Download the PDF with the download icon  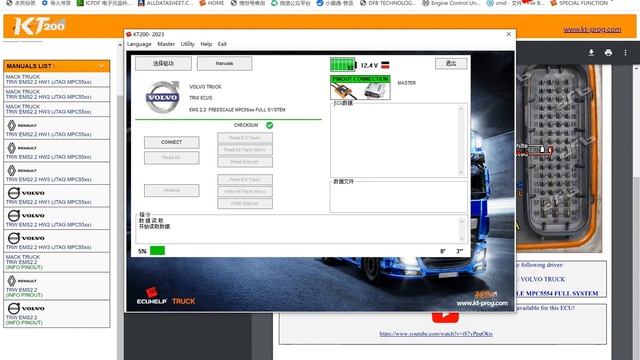point(591,53)
